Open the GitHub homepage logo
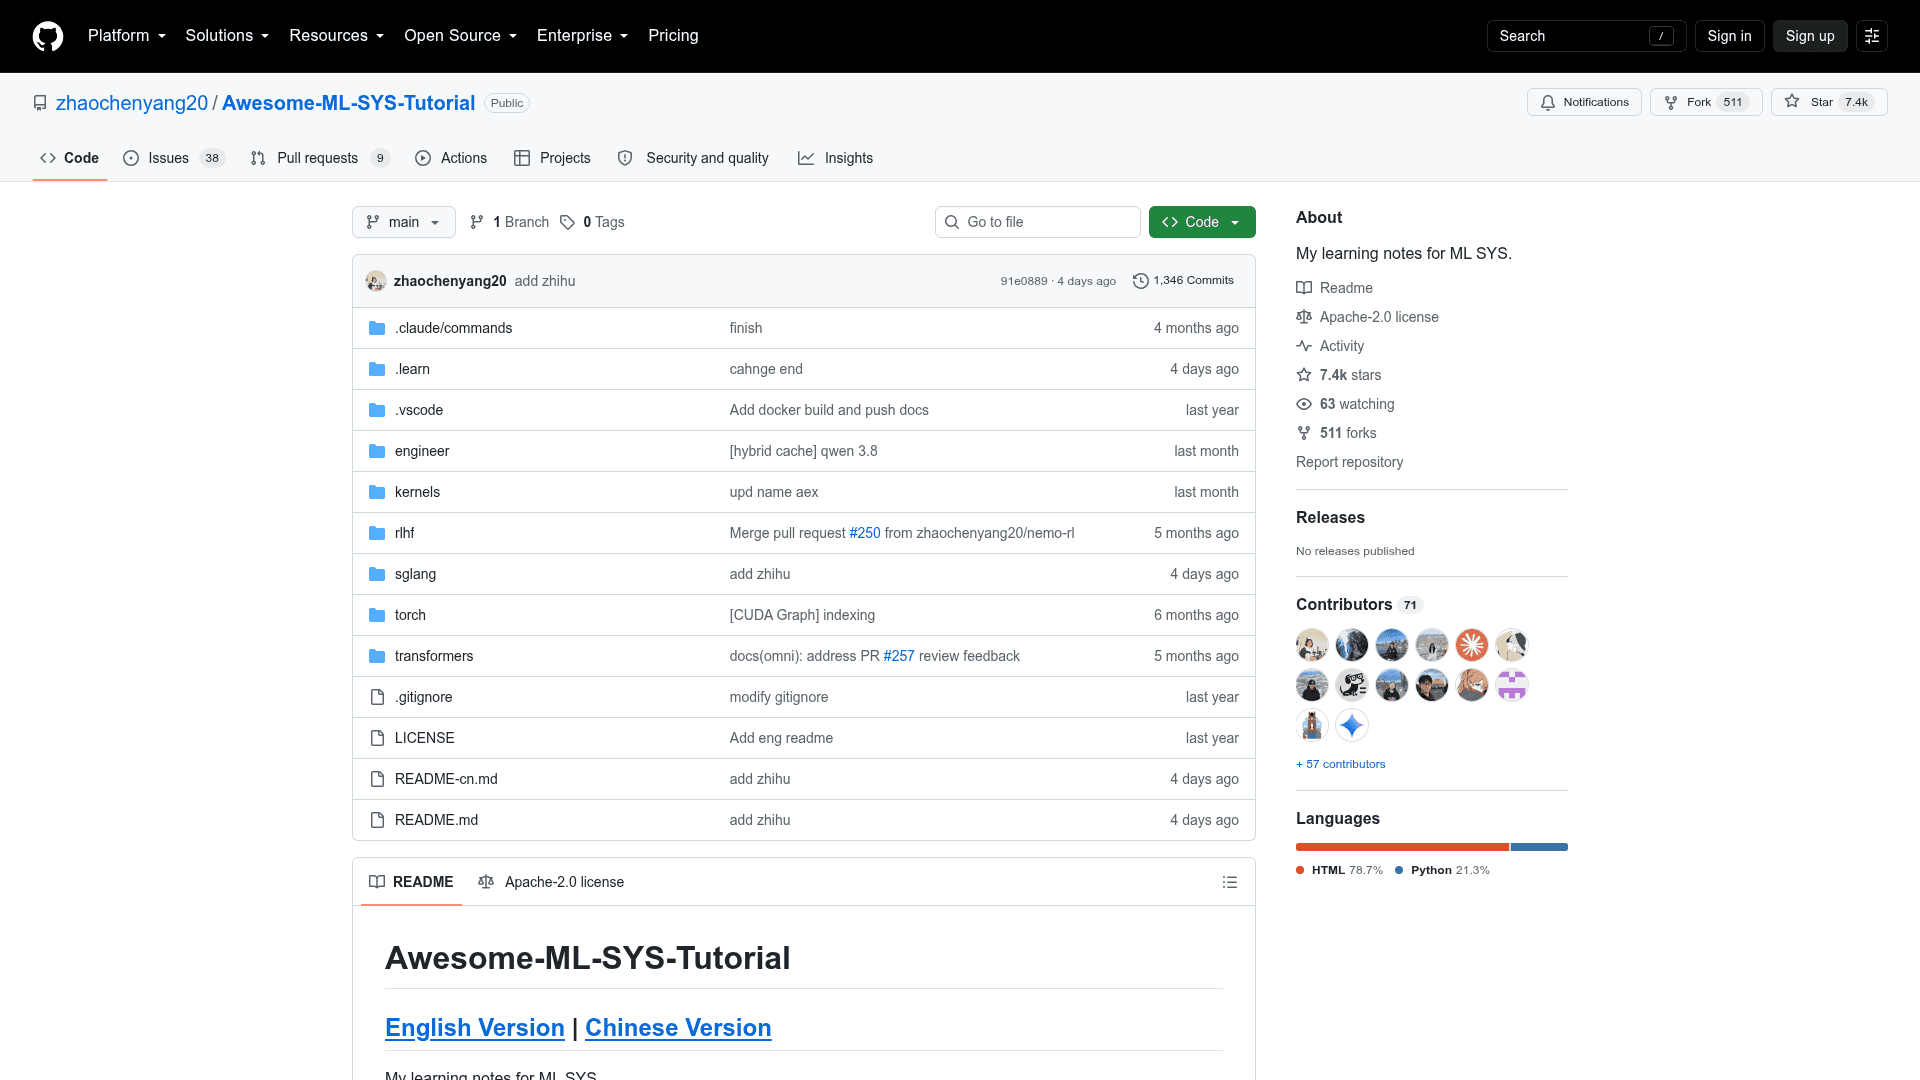The width and height of the screenshot is (1920, 1080). (48, 36)
